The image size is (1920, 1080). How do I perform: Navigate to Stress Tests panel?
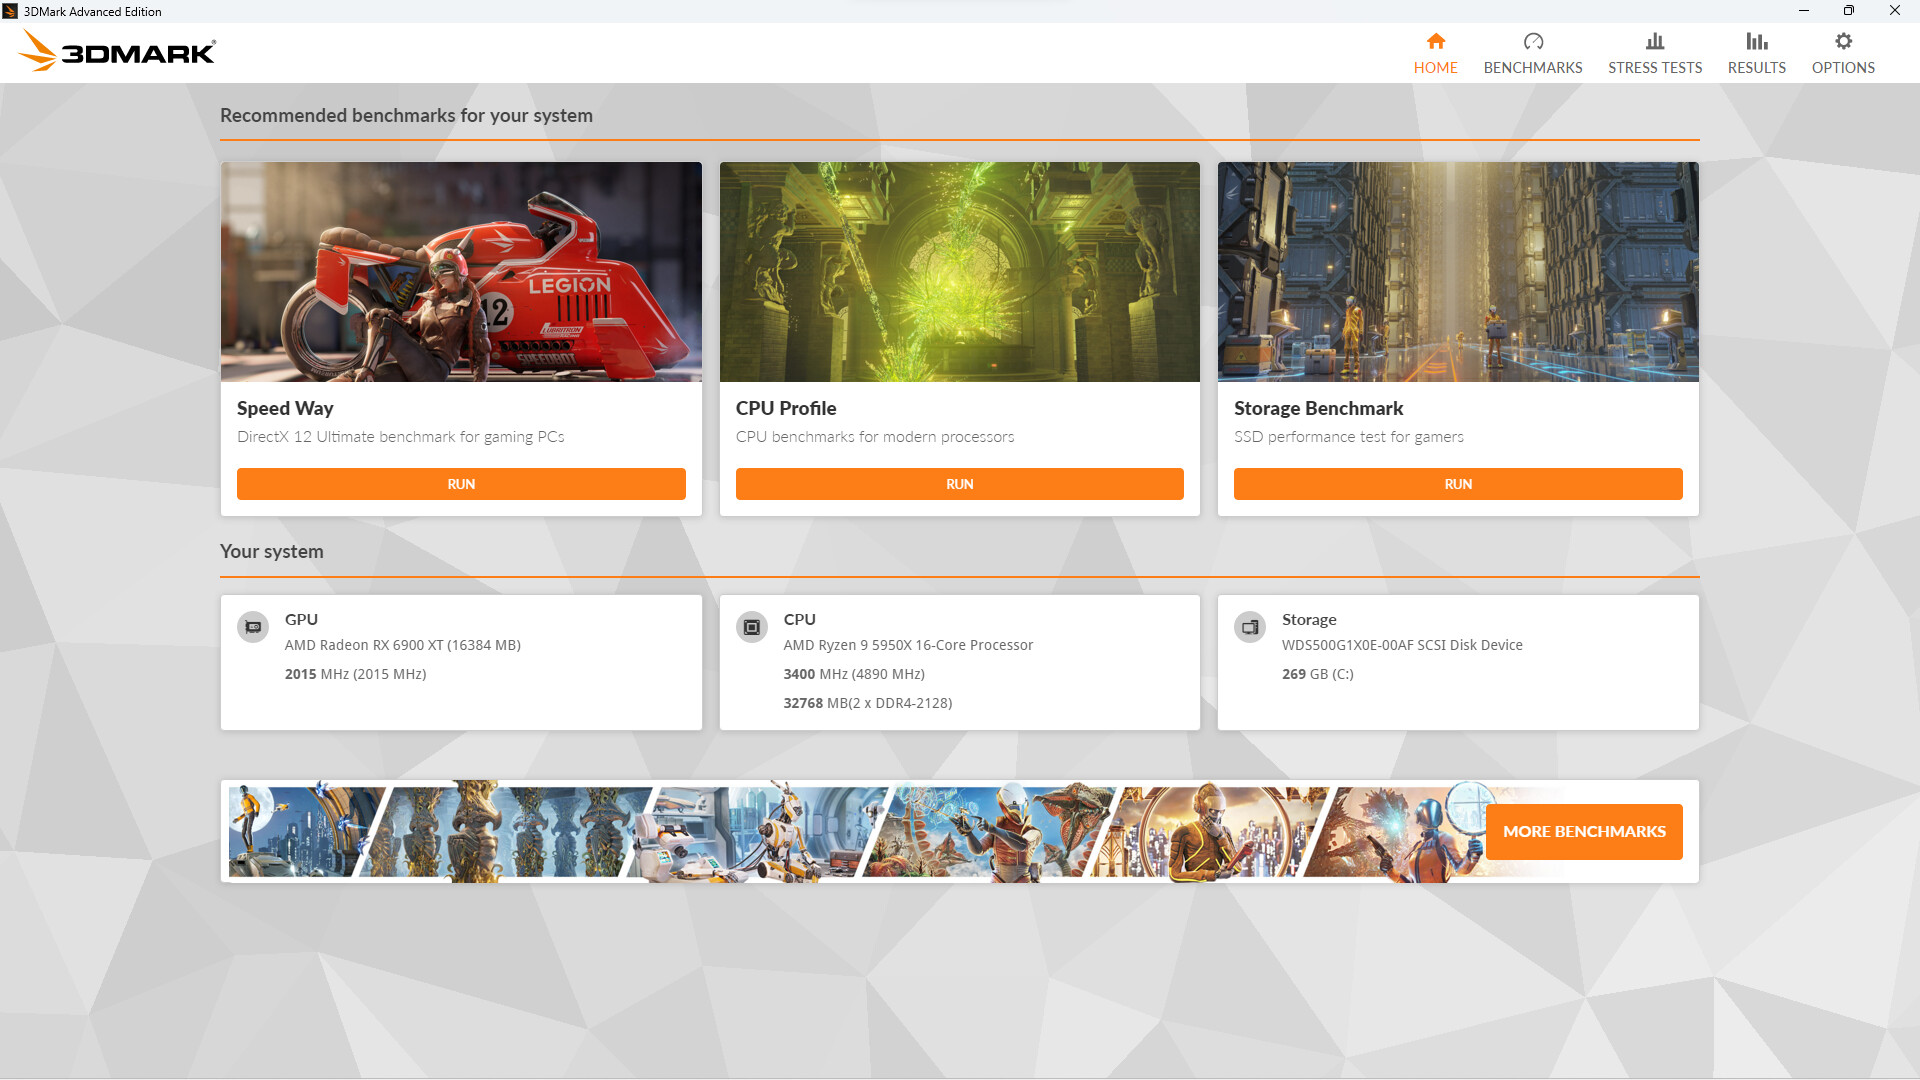tap(1655, 53)
